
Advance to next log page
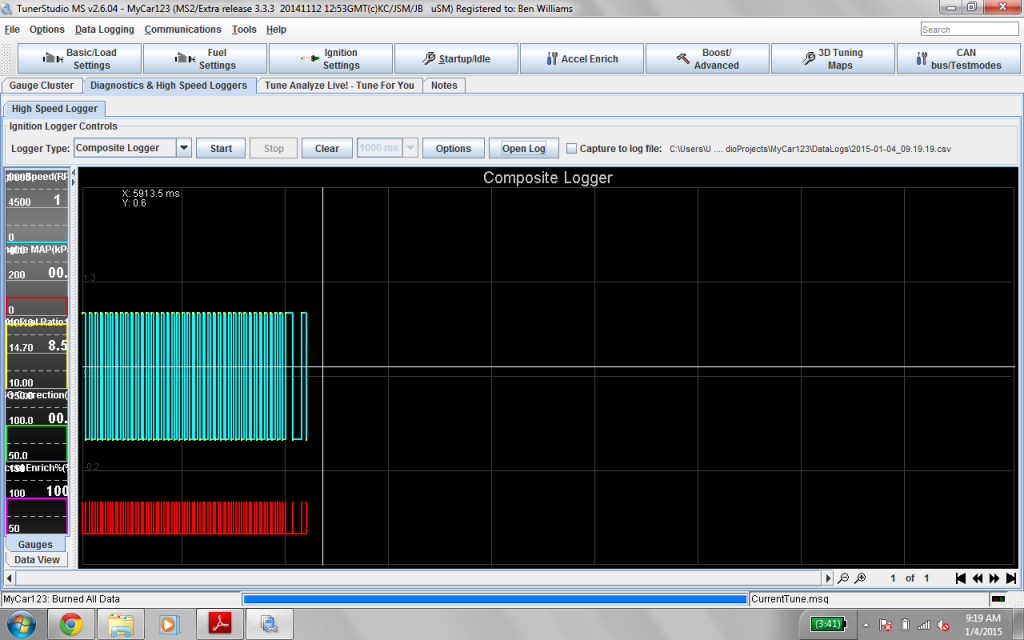click(x=995, y=578)
